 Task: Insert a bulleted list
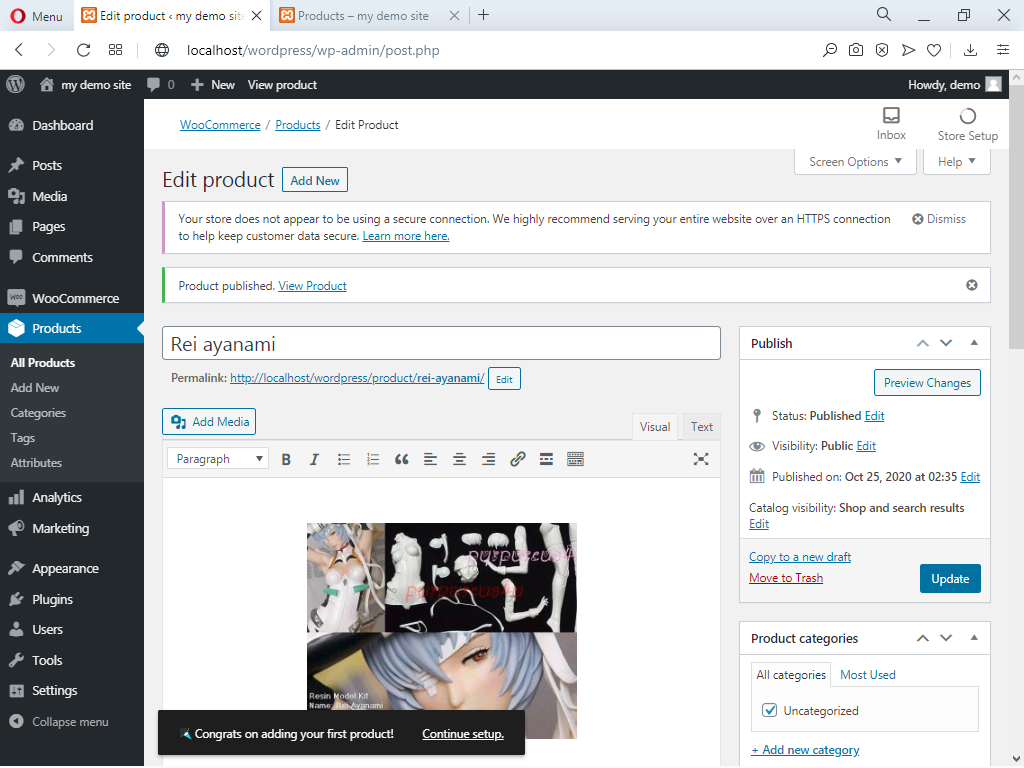click(344, 460)
